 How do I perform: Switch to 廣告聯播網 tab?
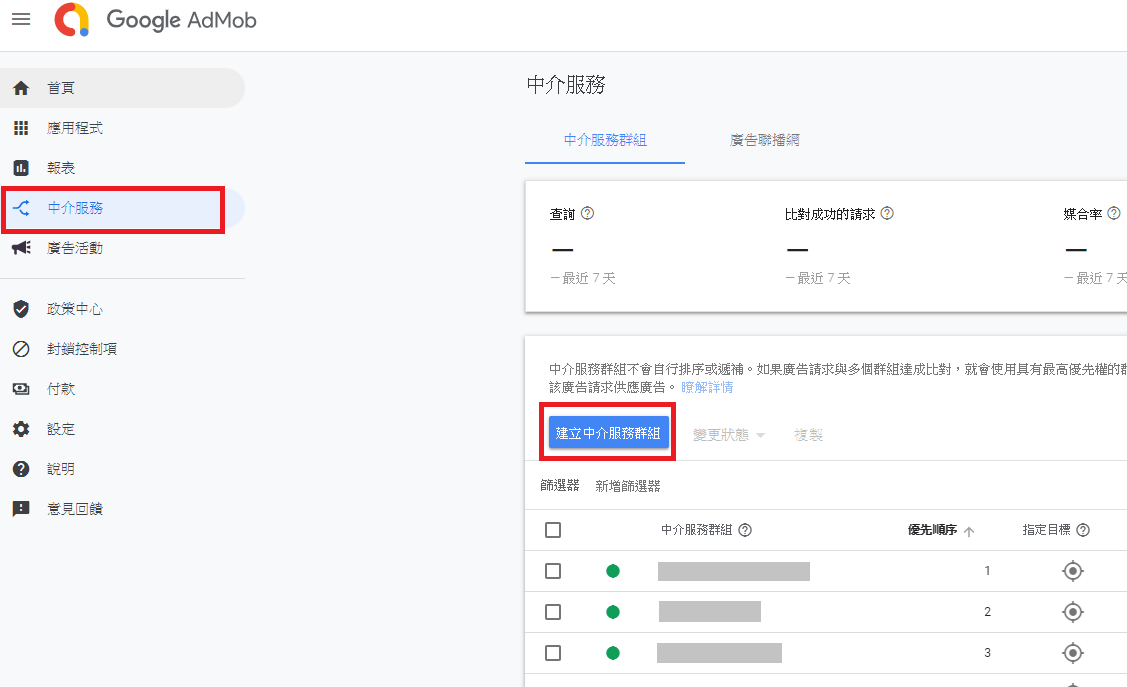point(765,141)
